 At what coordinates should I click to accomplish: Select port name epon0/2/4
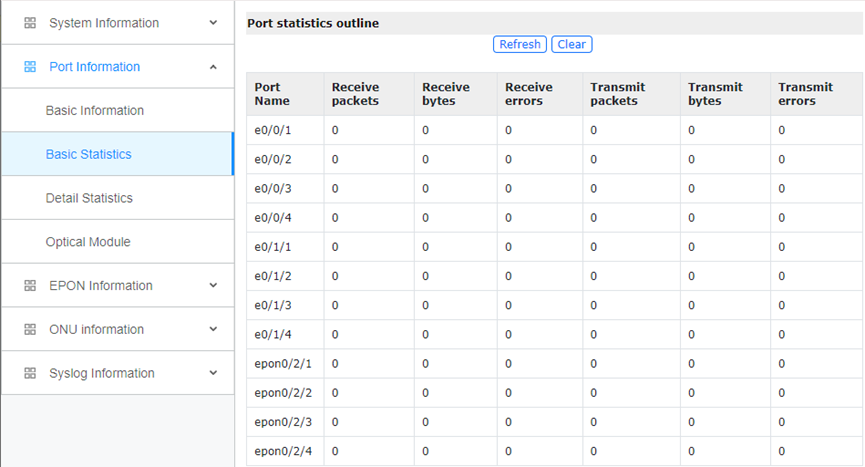click(x=283, y=452)
